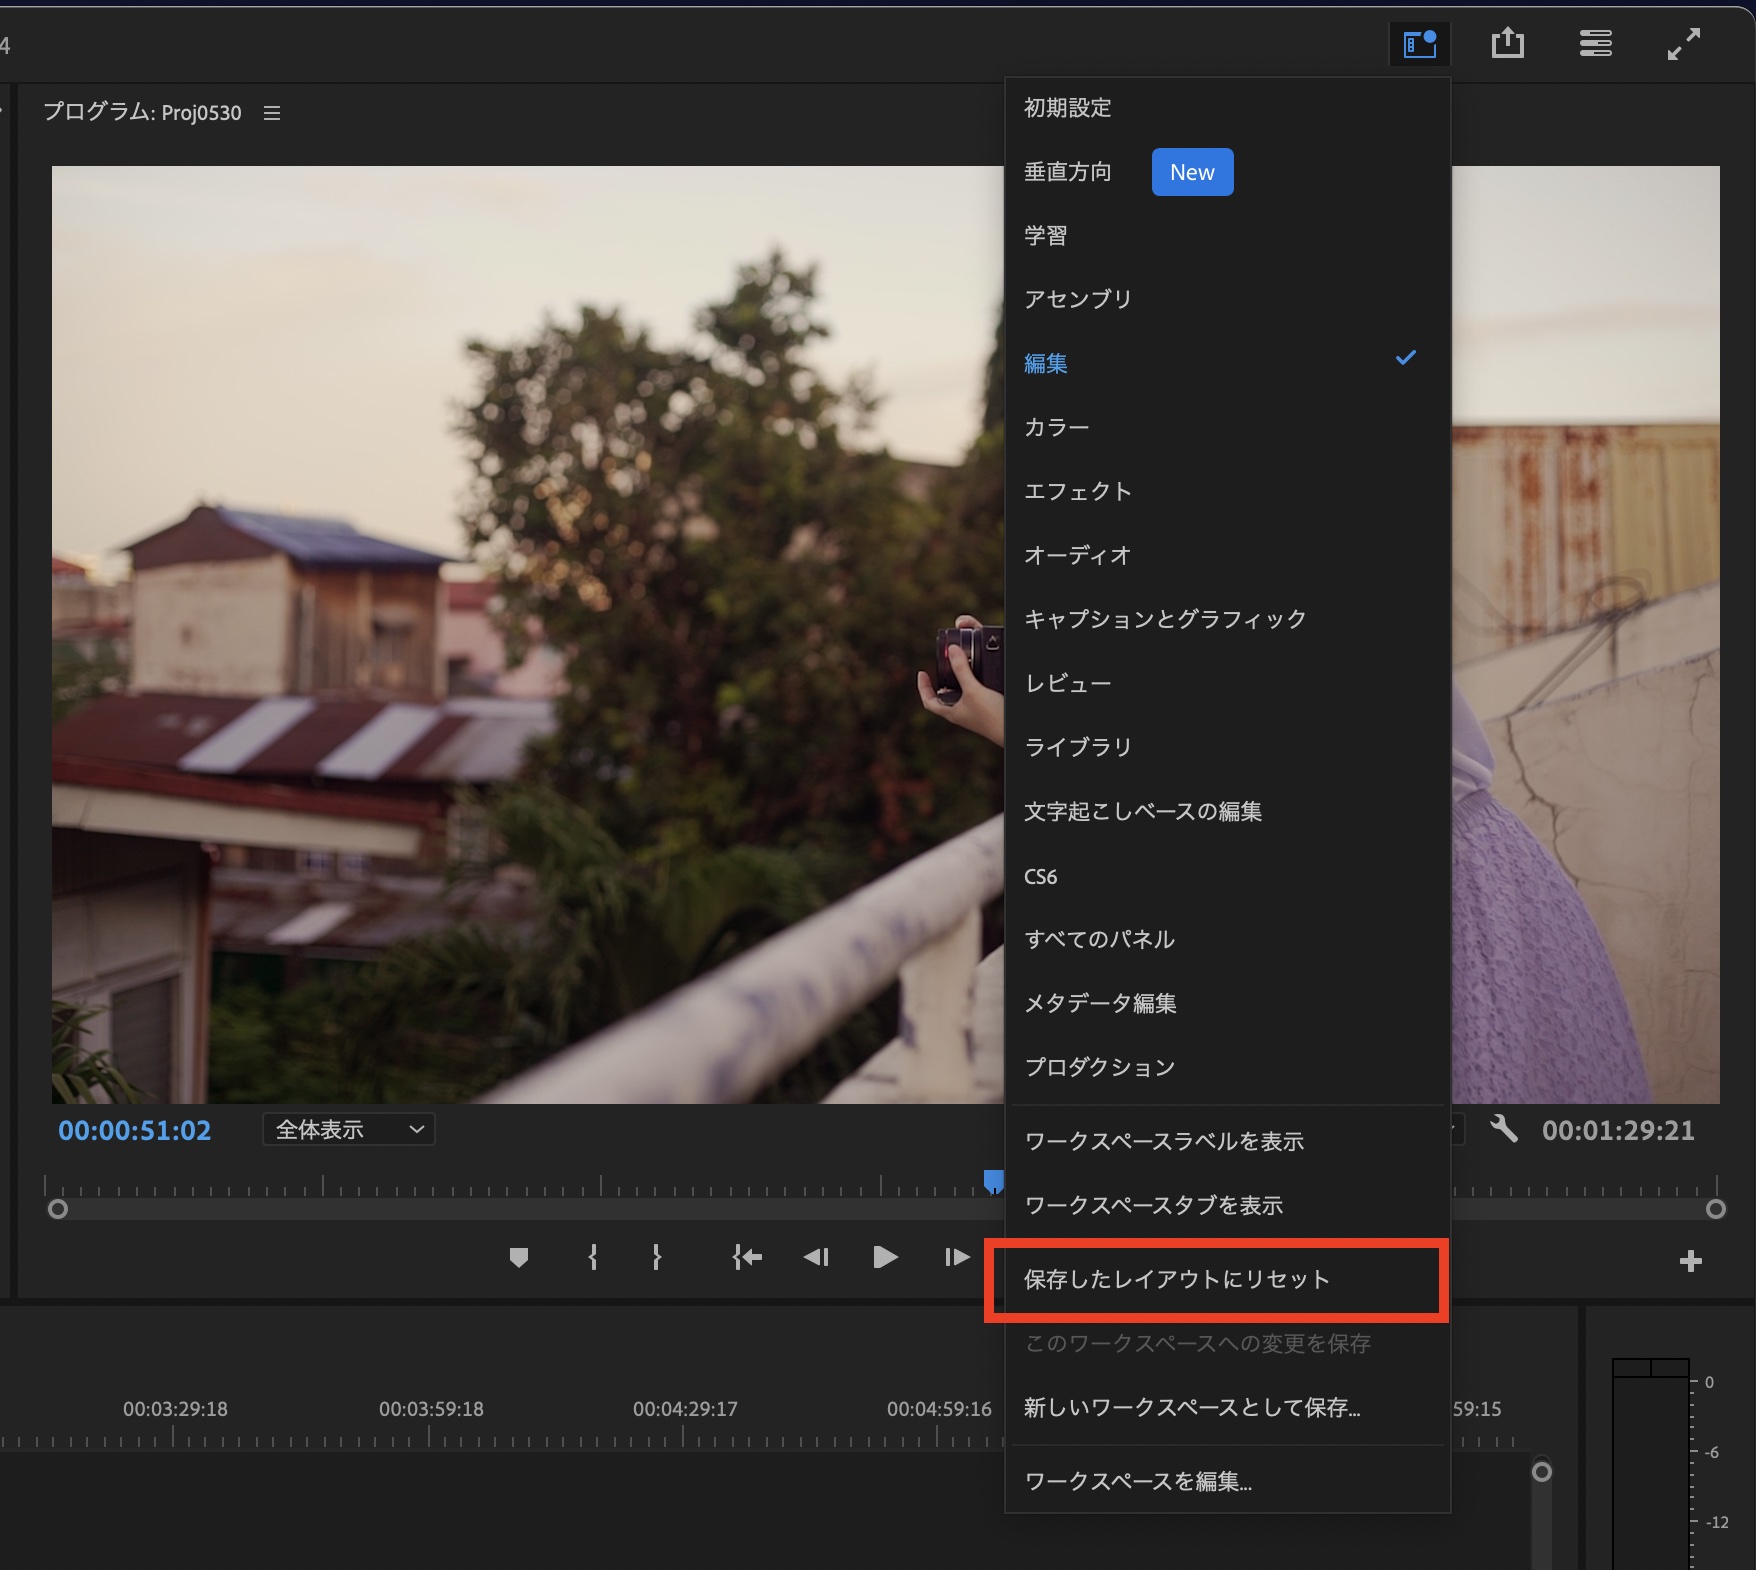This screenshot has width=1756, height=1570.
Task: Open the button editor plus icon
Action: click(x=1690, y=1261)
